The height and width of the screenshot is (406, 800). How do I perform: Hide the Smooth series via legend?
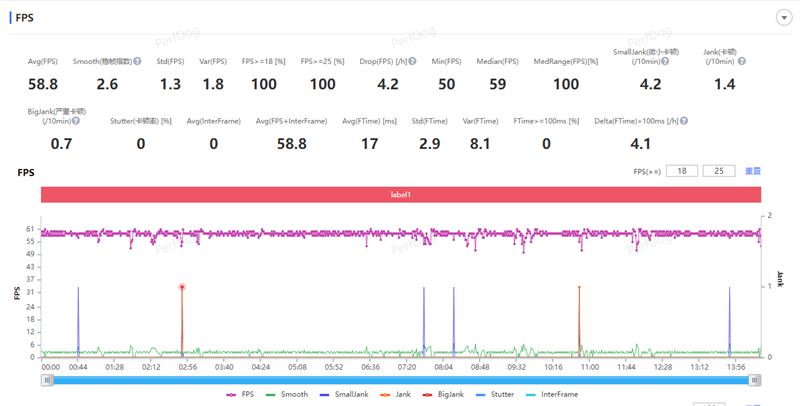click(x=286, y=395)
